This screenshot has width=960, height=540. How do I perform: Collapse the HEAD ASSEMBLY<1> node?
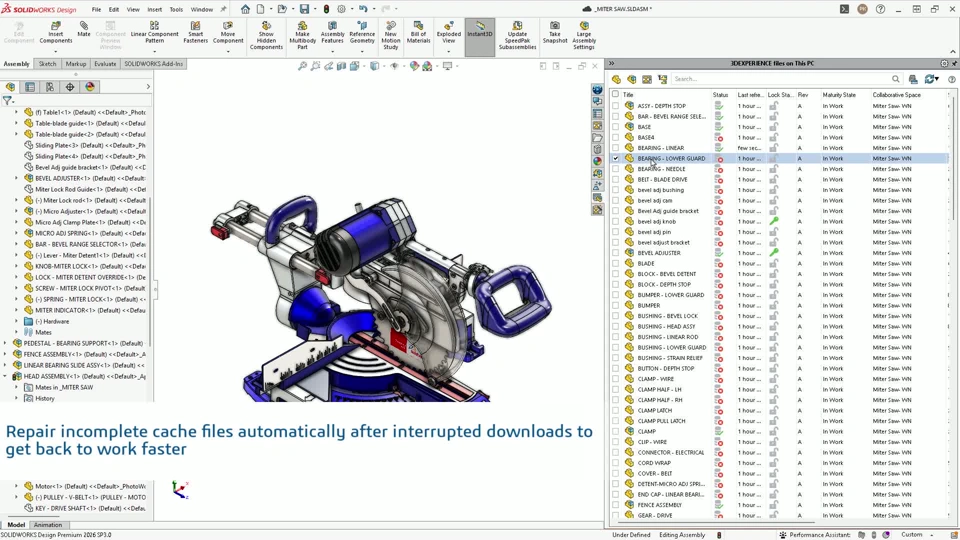5,377
